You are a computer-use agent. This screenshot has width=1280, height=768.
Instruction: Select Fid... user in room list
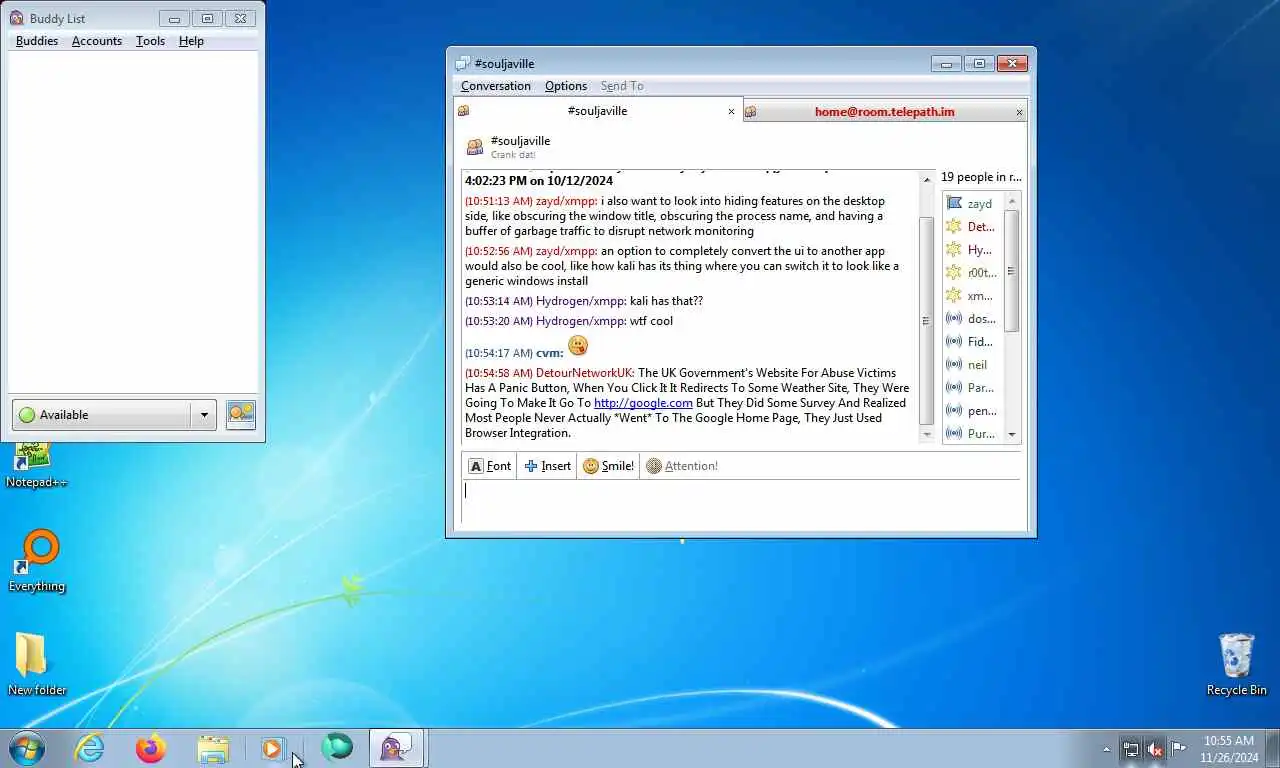[x=971, y=342]
